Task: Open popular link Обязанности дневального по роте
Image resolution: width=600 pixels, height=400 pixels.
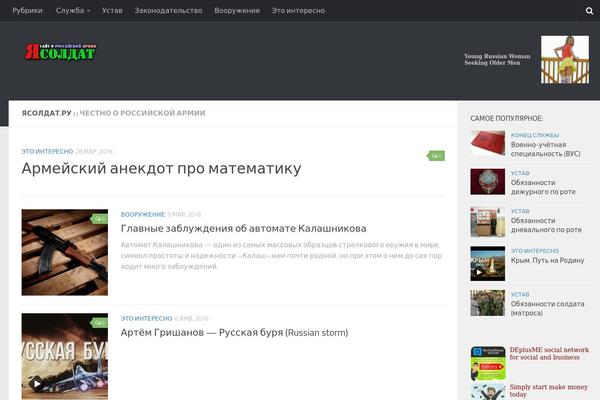Action: click(x=546, y=225)
